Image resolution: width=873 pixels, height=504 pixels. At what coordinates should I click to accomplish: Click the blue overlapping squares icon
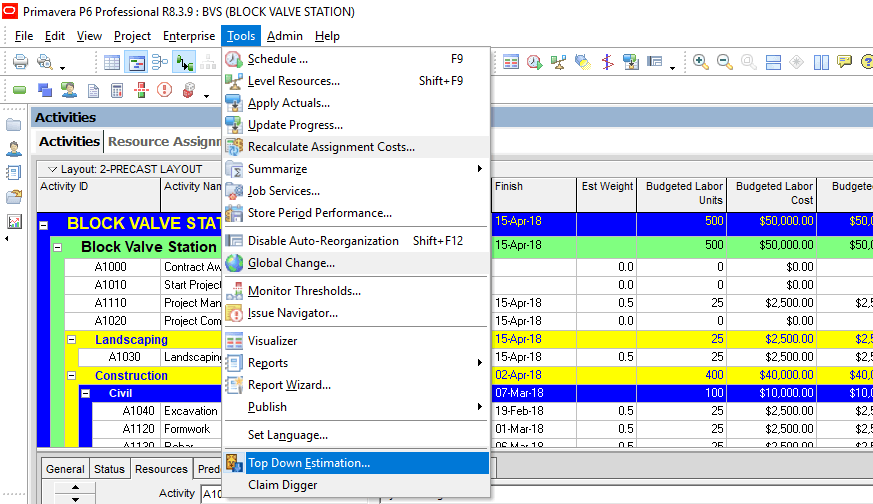point(45,90)
